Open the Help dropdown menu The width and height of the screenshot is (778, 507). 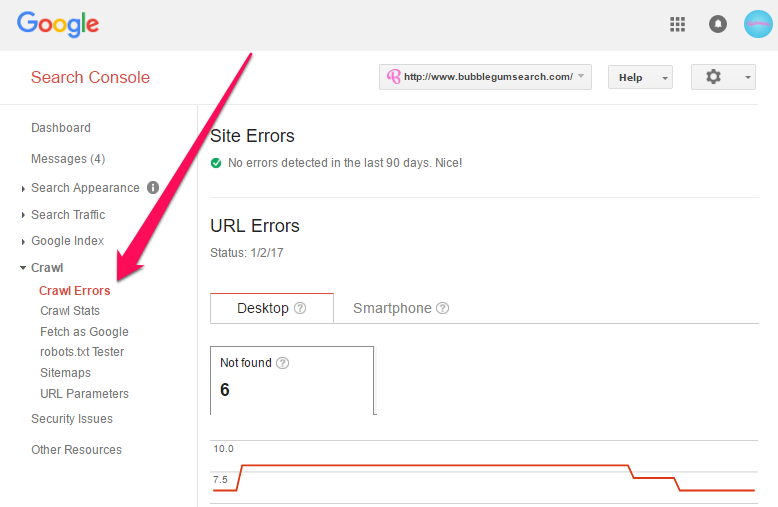click(x=640, y=77)
